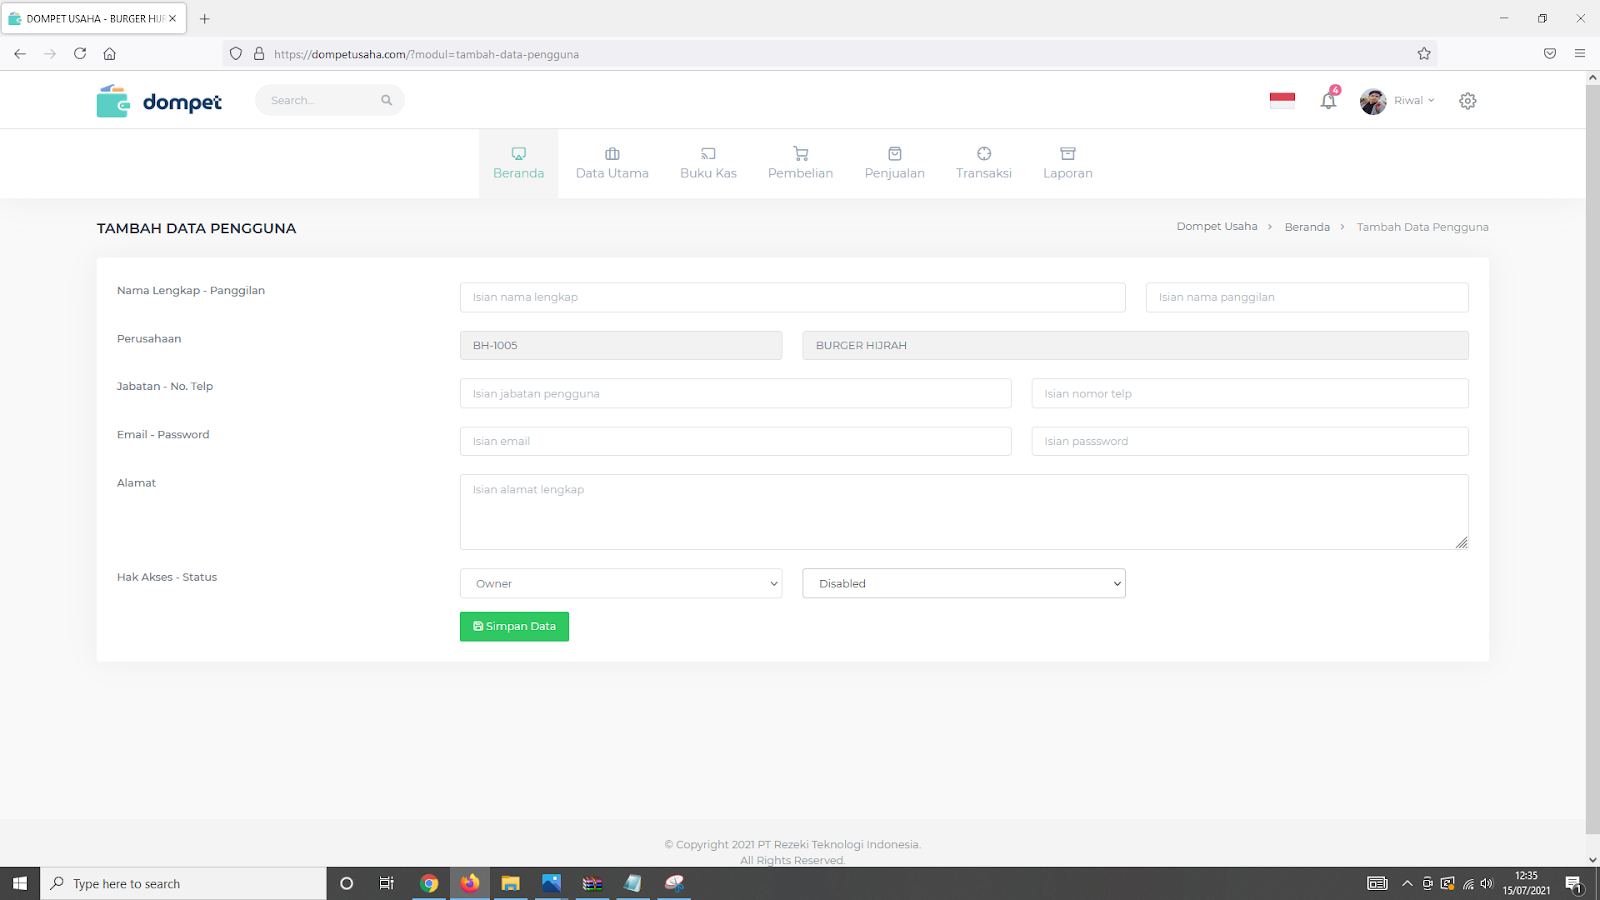Viewport: 1600px width, 900px height.
Task: Click the Laporan archive icon
Action: click(1068, 154)
